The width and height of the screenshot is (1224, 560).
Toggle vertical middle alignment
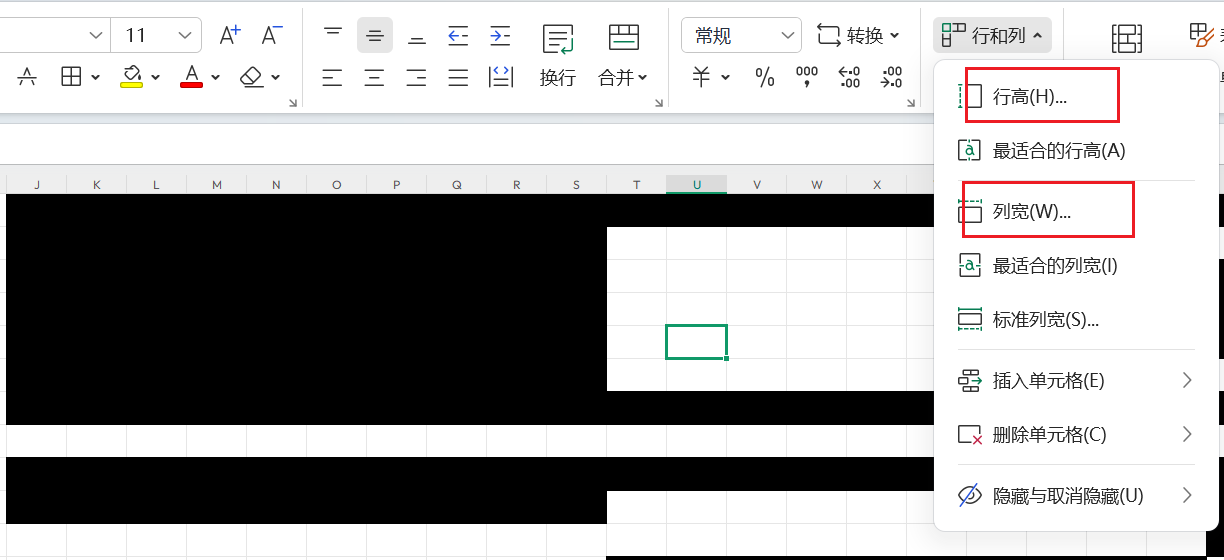tap(374, 36)
